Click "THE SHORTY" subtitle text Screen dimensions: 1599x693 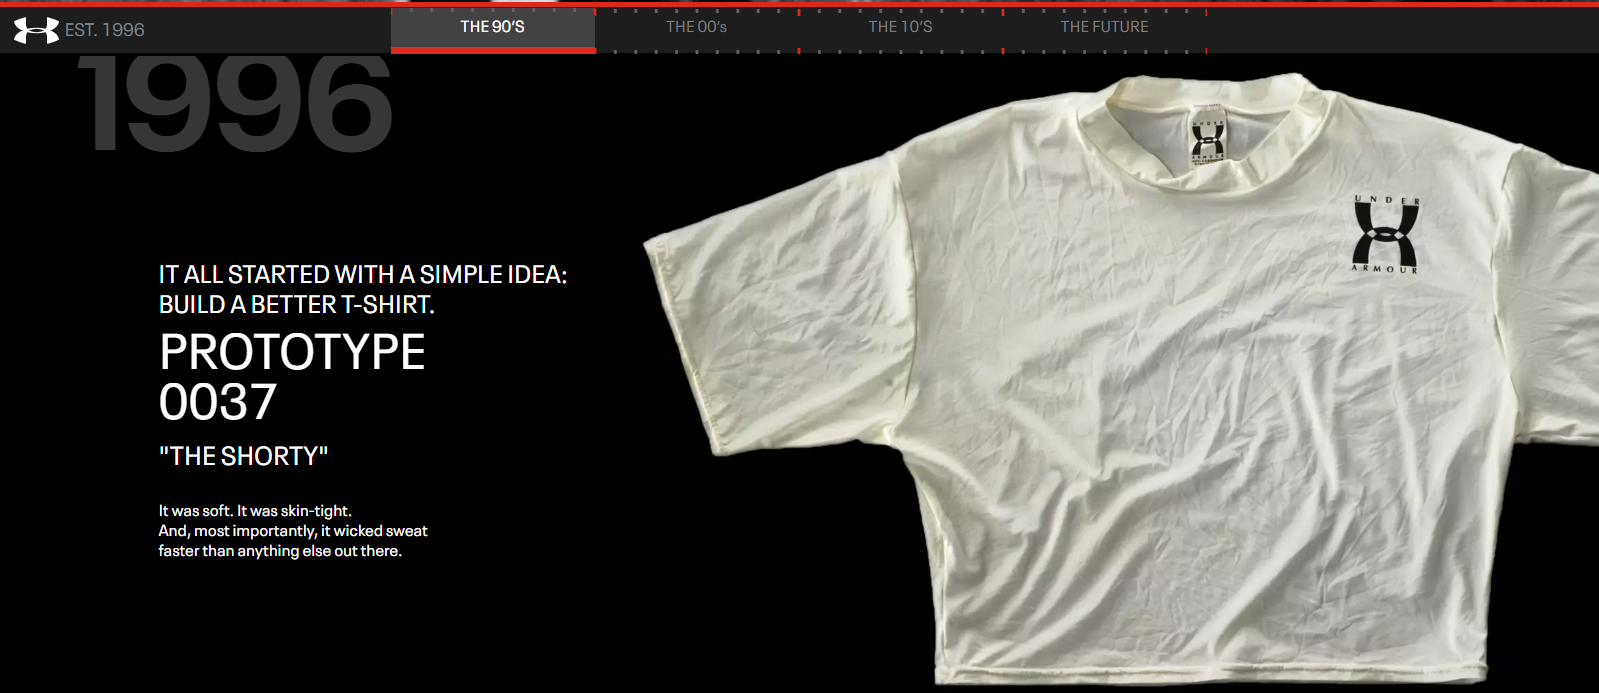[243, 456]
